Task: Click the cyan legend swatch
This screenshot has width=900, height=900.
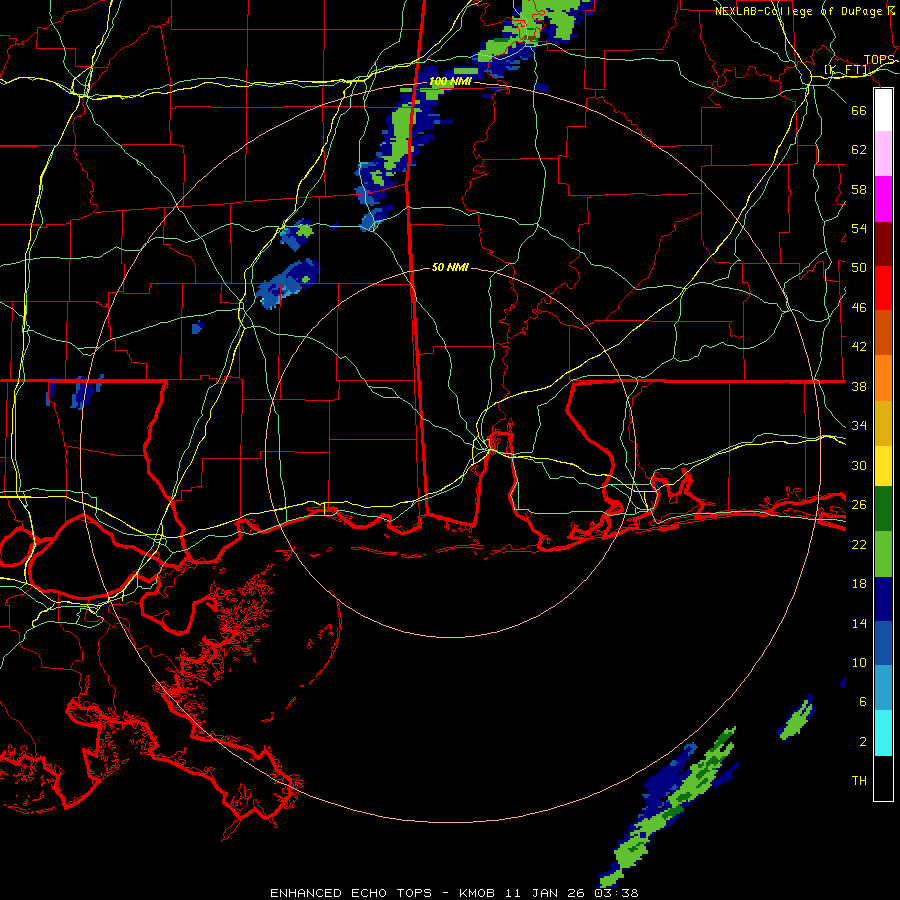Action: click(x=883, y=733)
